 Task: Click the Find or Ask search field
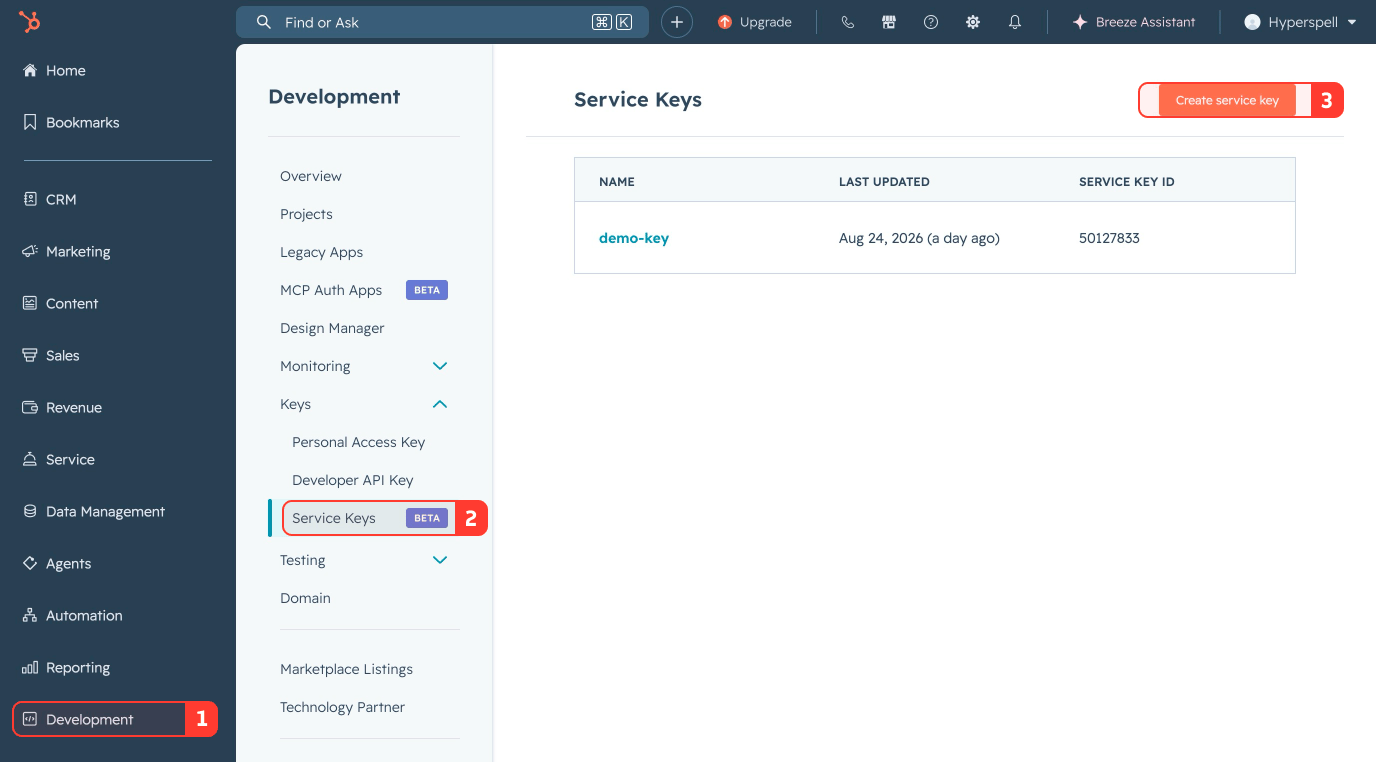[x=442, y=22]
